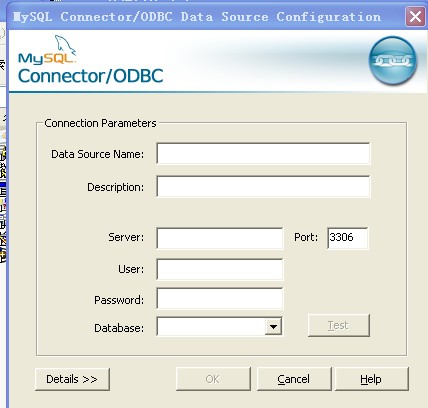The height and width of the screenshot is (408, 428).
Task: Click the Connection Parameters group label
Action: 100,123
